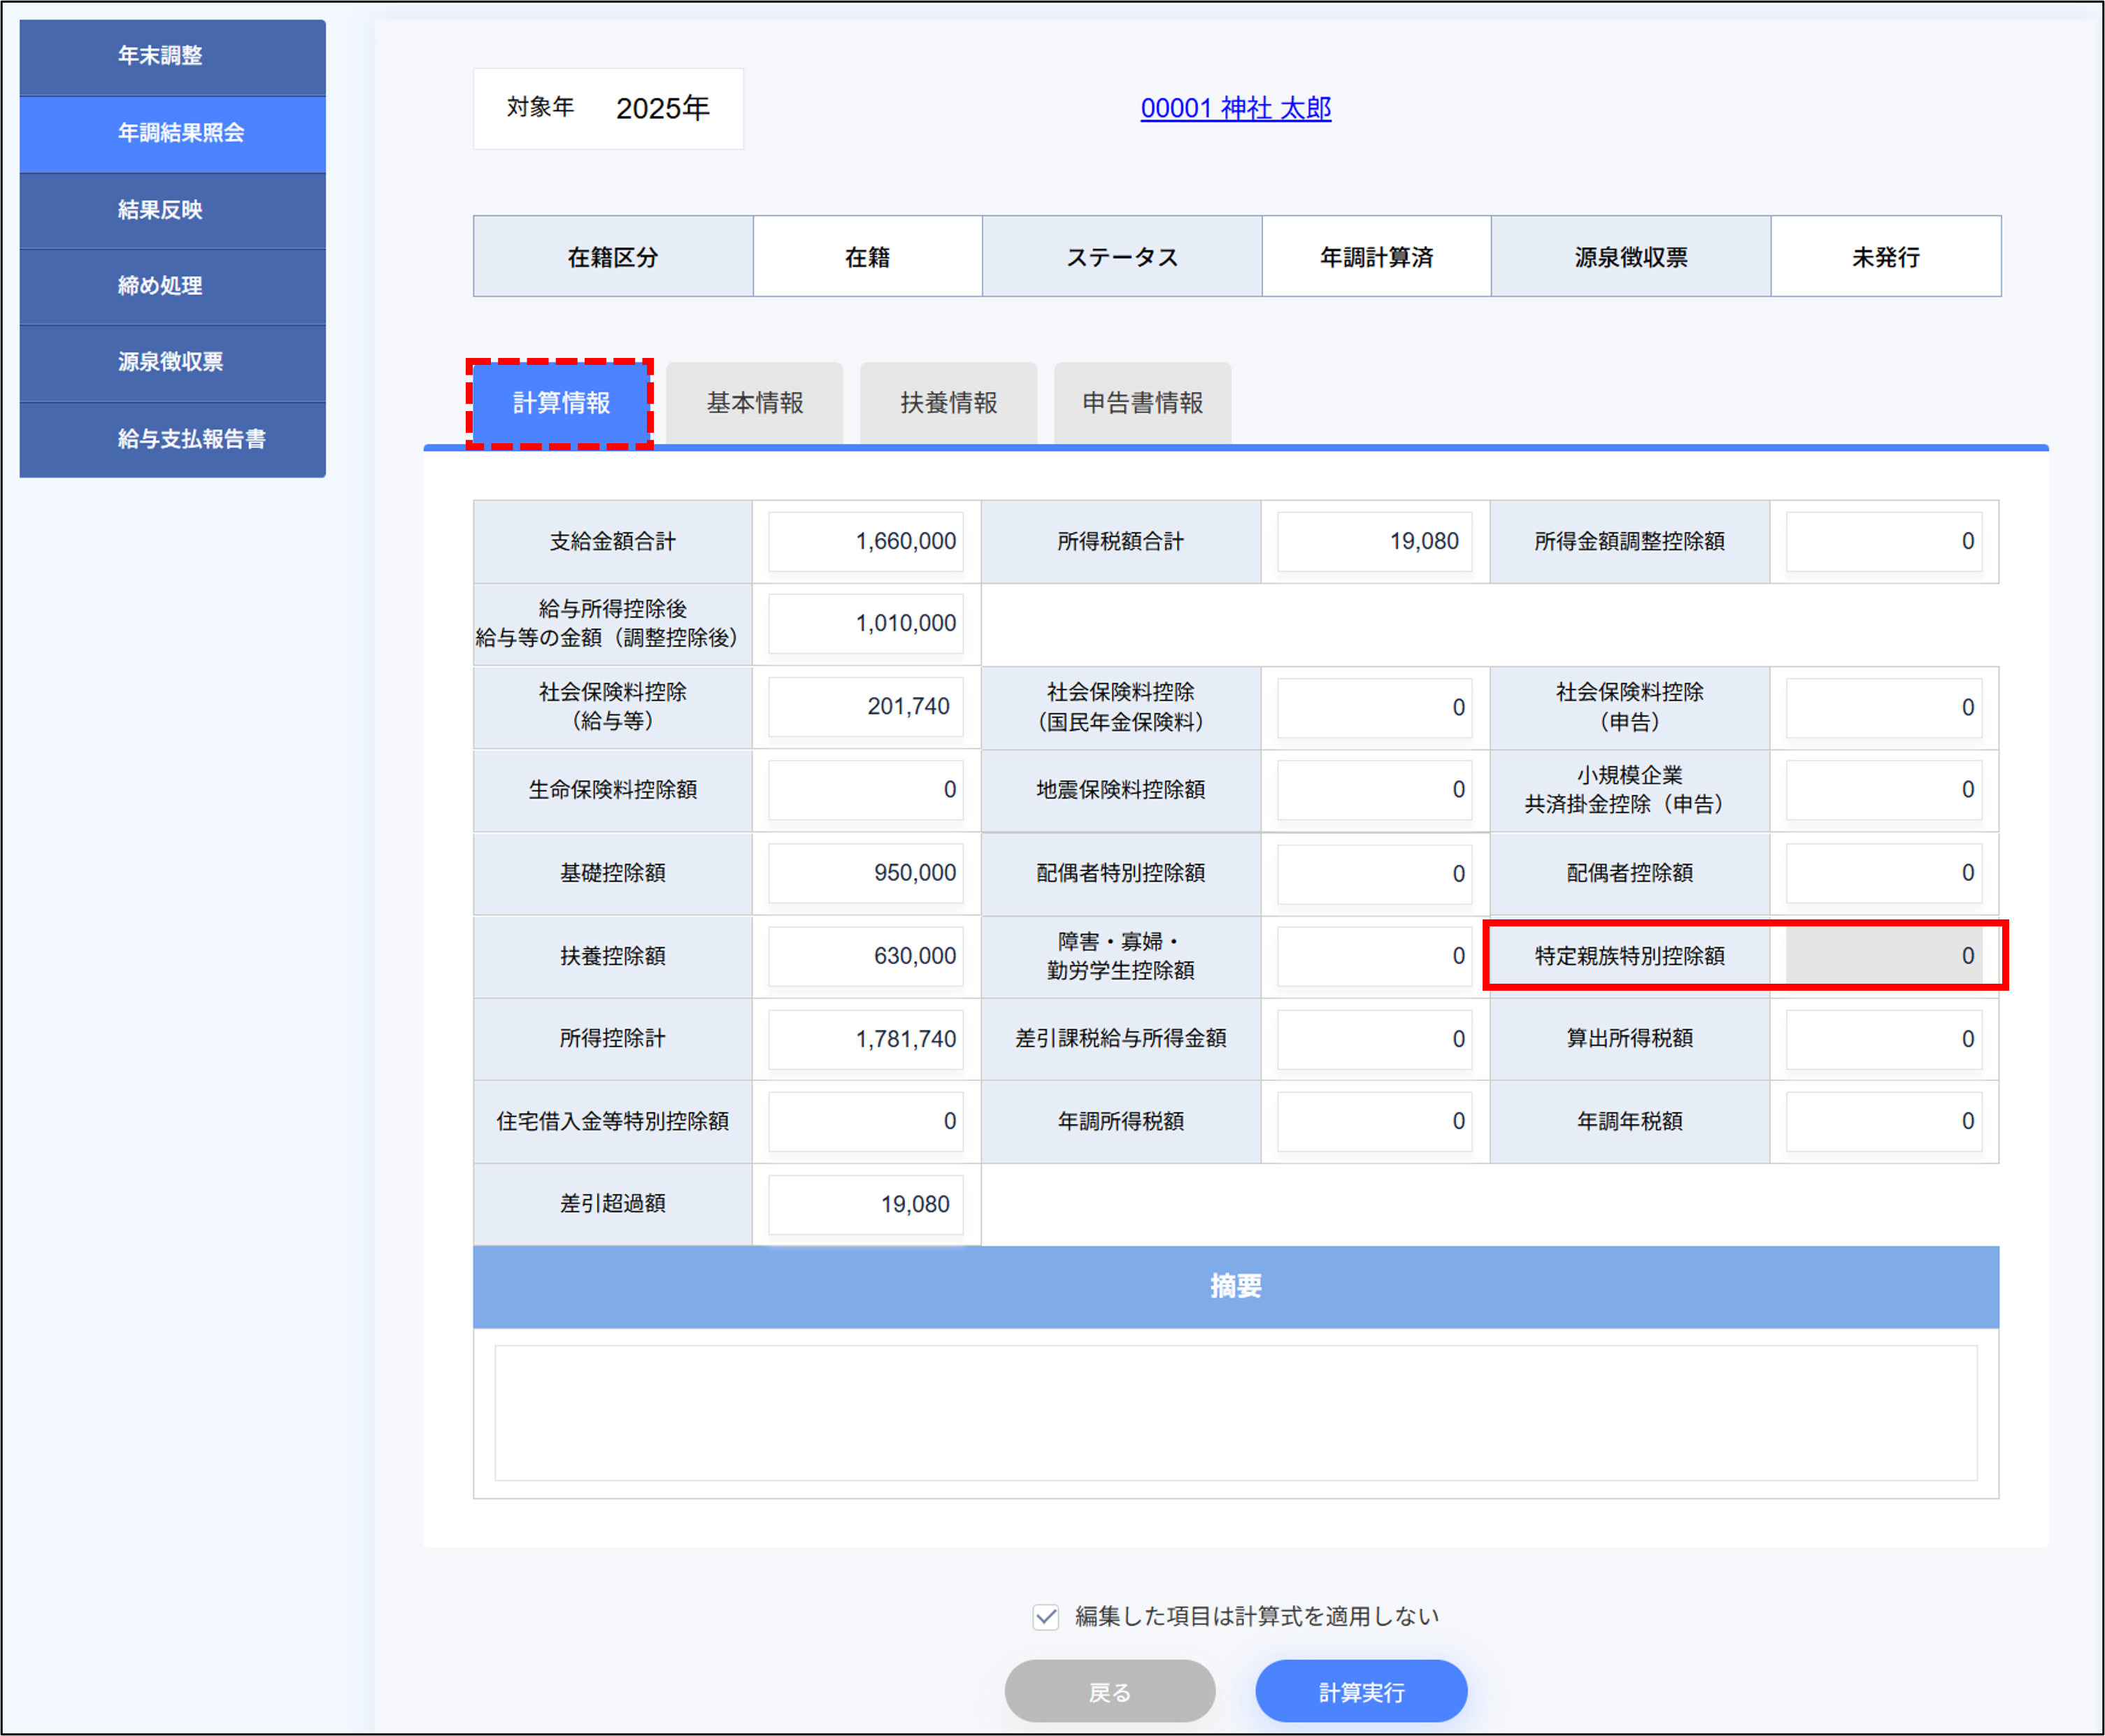The width and height of the screenshot is (2105, 1736).
Task: Switch to the 基本情報 tab
Action: pos(755,402)
